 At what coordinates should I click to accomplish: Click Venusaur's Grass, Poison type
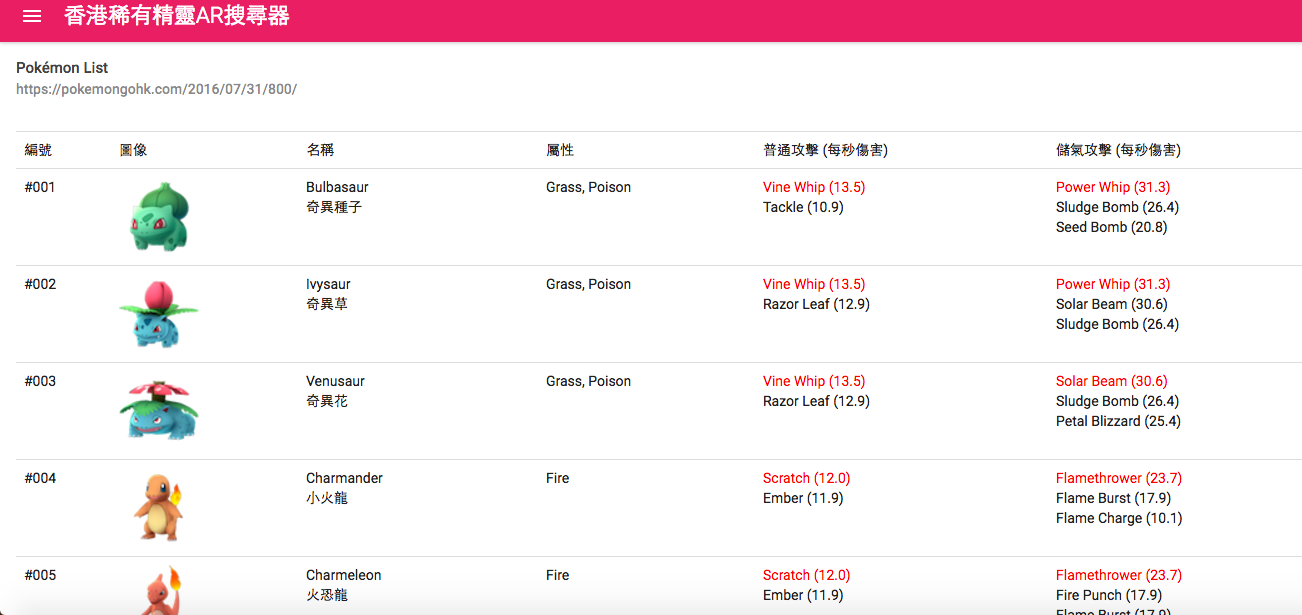click(x=588, y=381)
